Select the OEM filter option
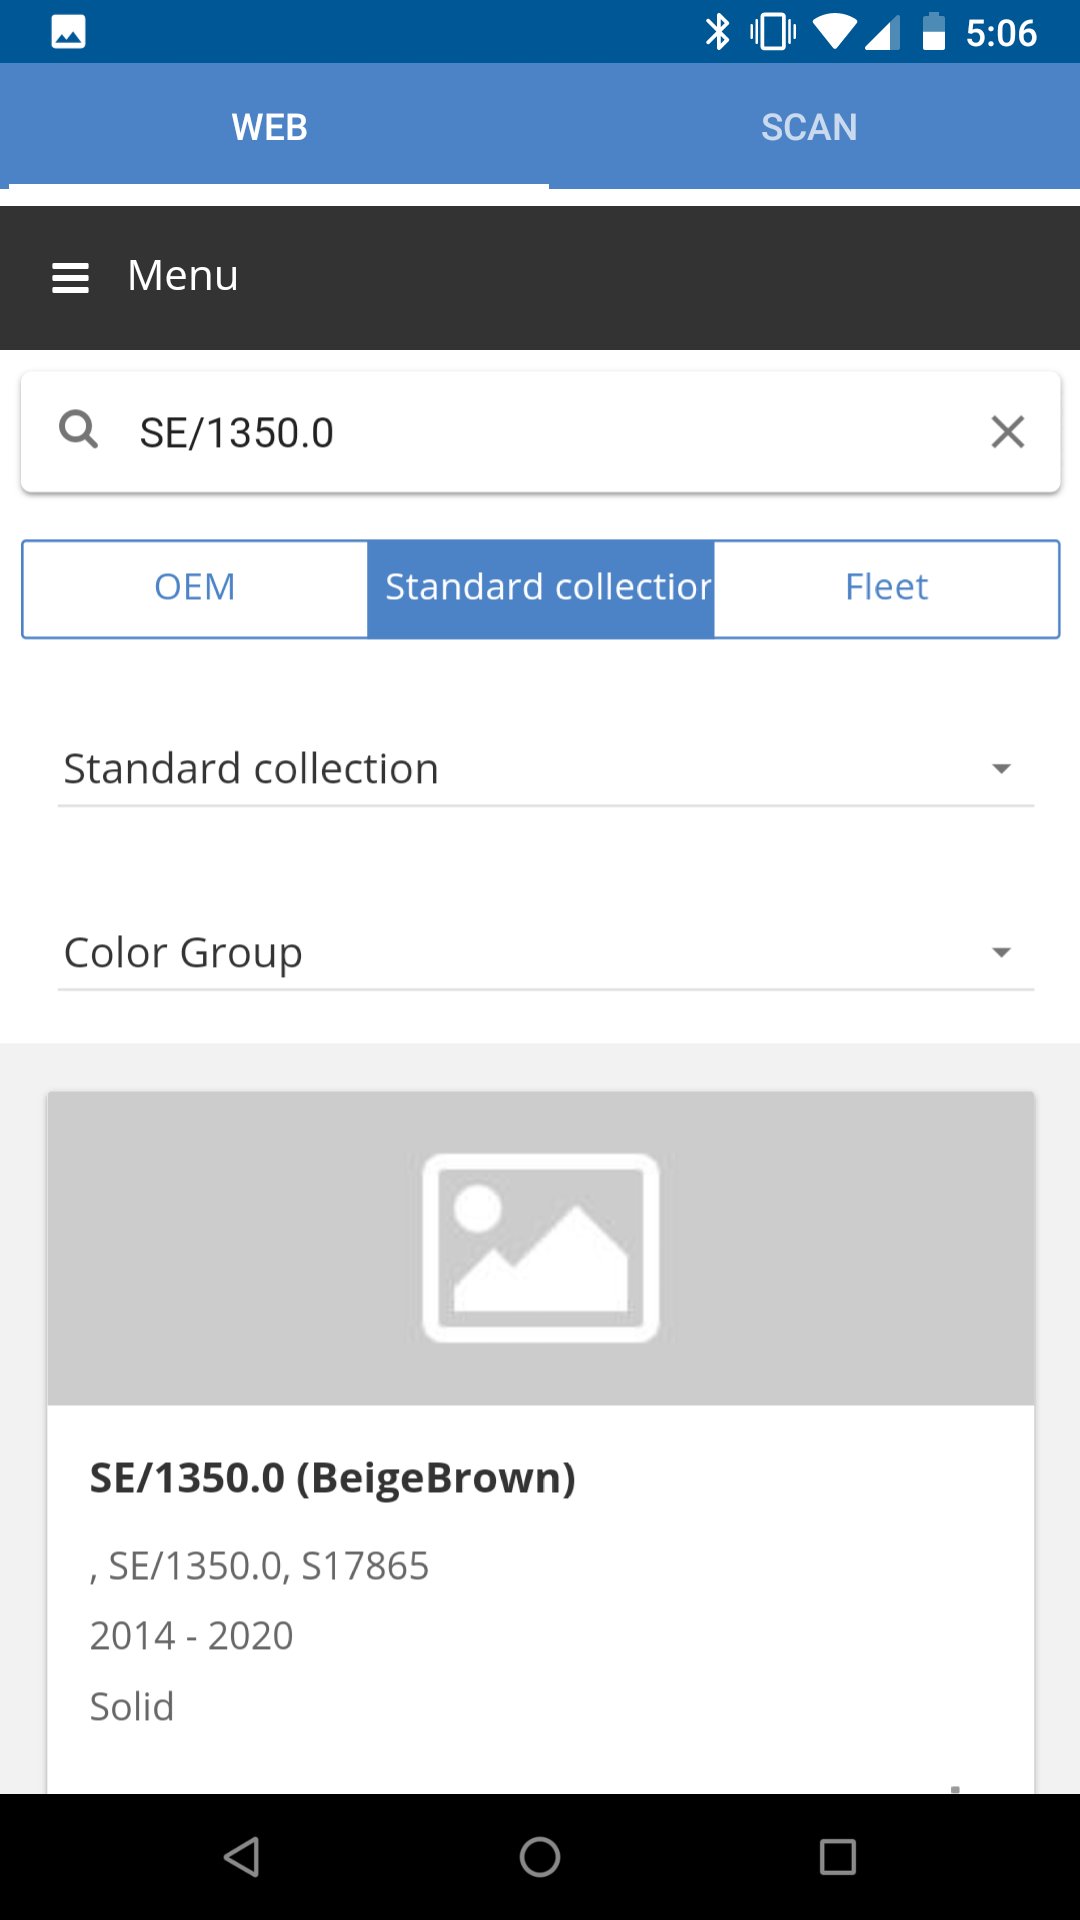 (195, 588)
